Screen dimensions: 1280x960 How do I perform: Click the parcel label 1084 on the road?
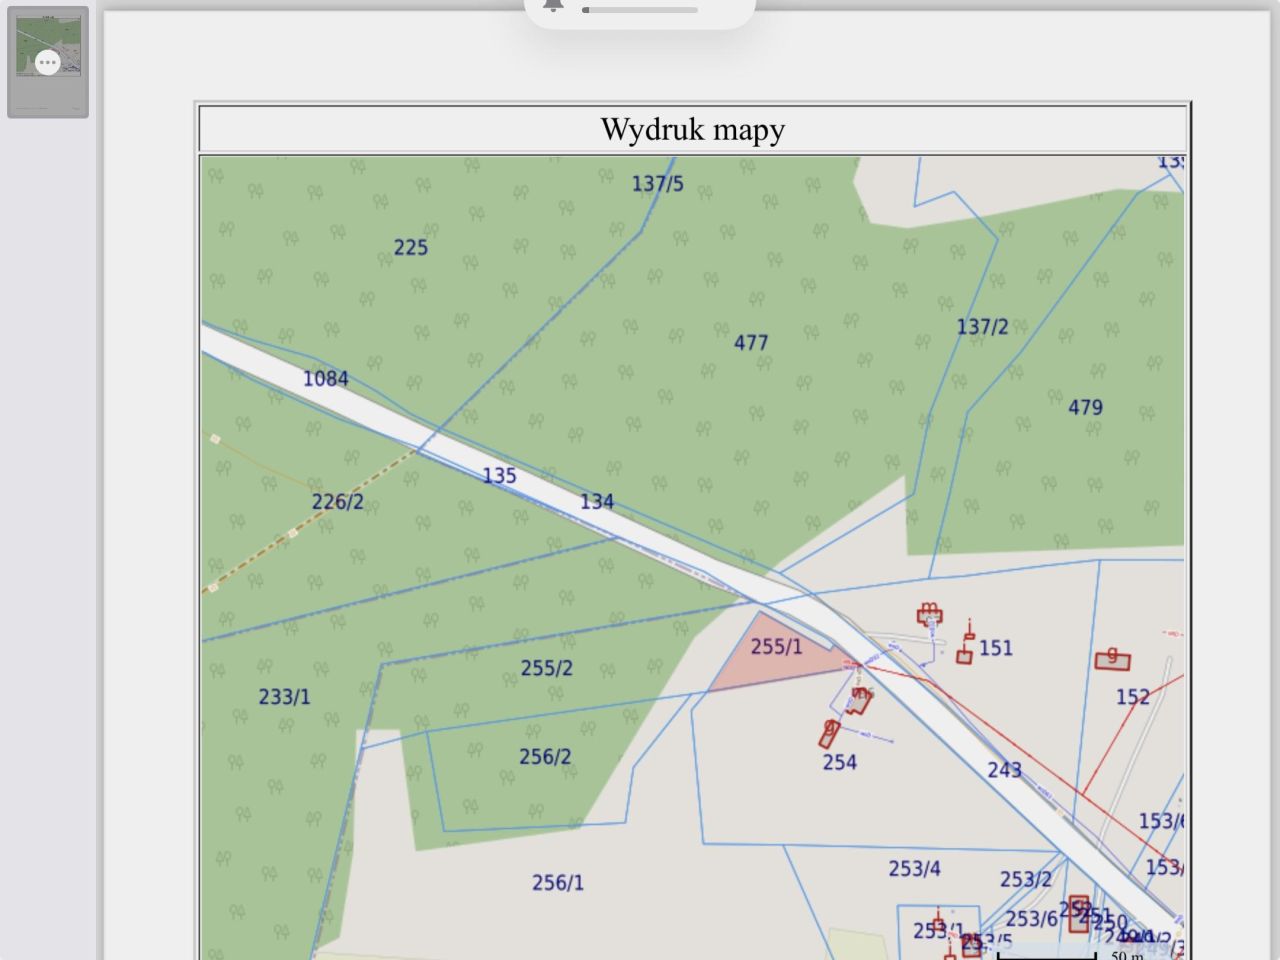pyautogui.click(x=325, y=379)
